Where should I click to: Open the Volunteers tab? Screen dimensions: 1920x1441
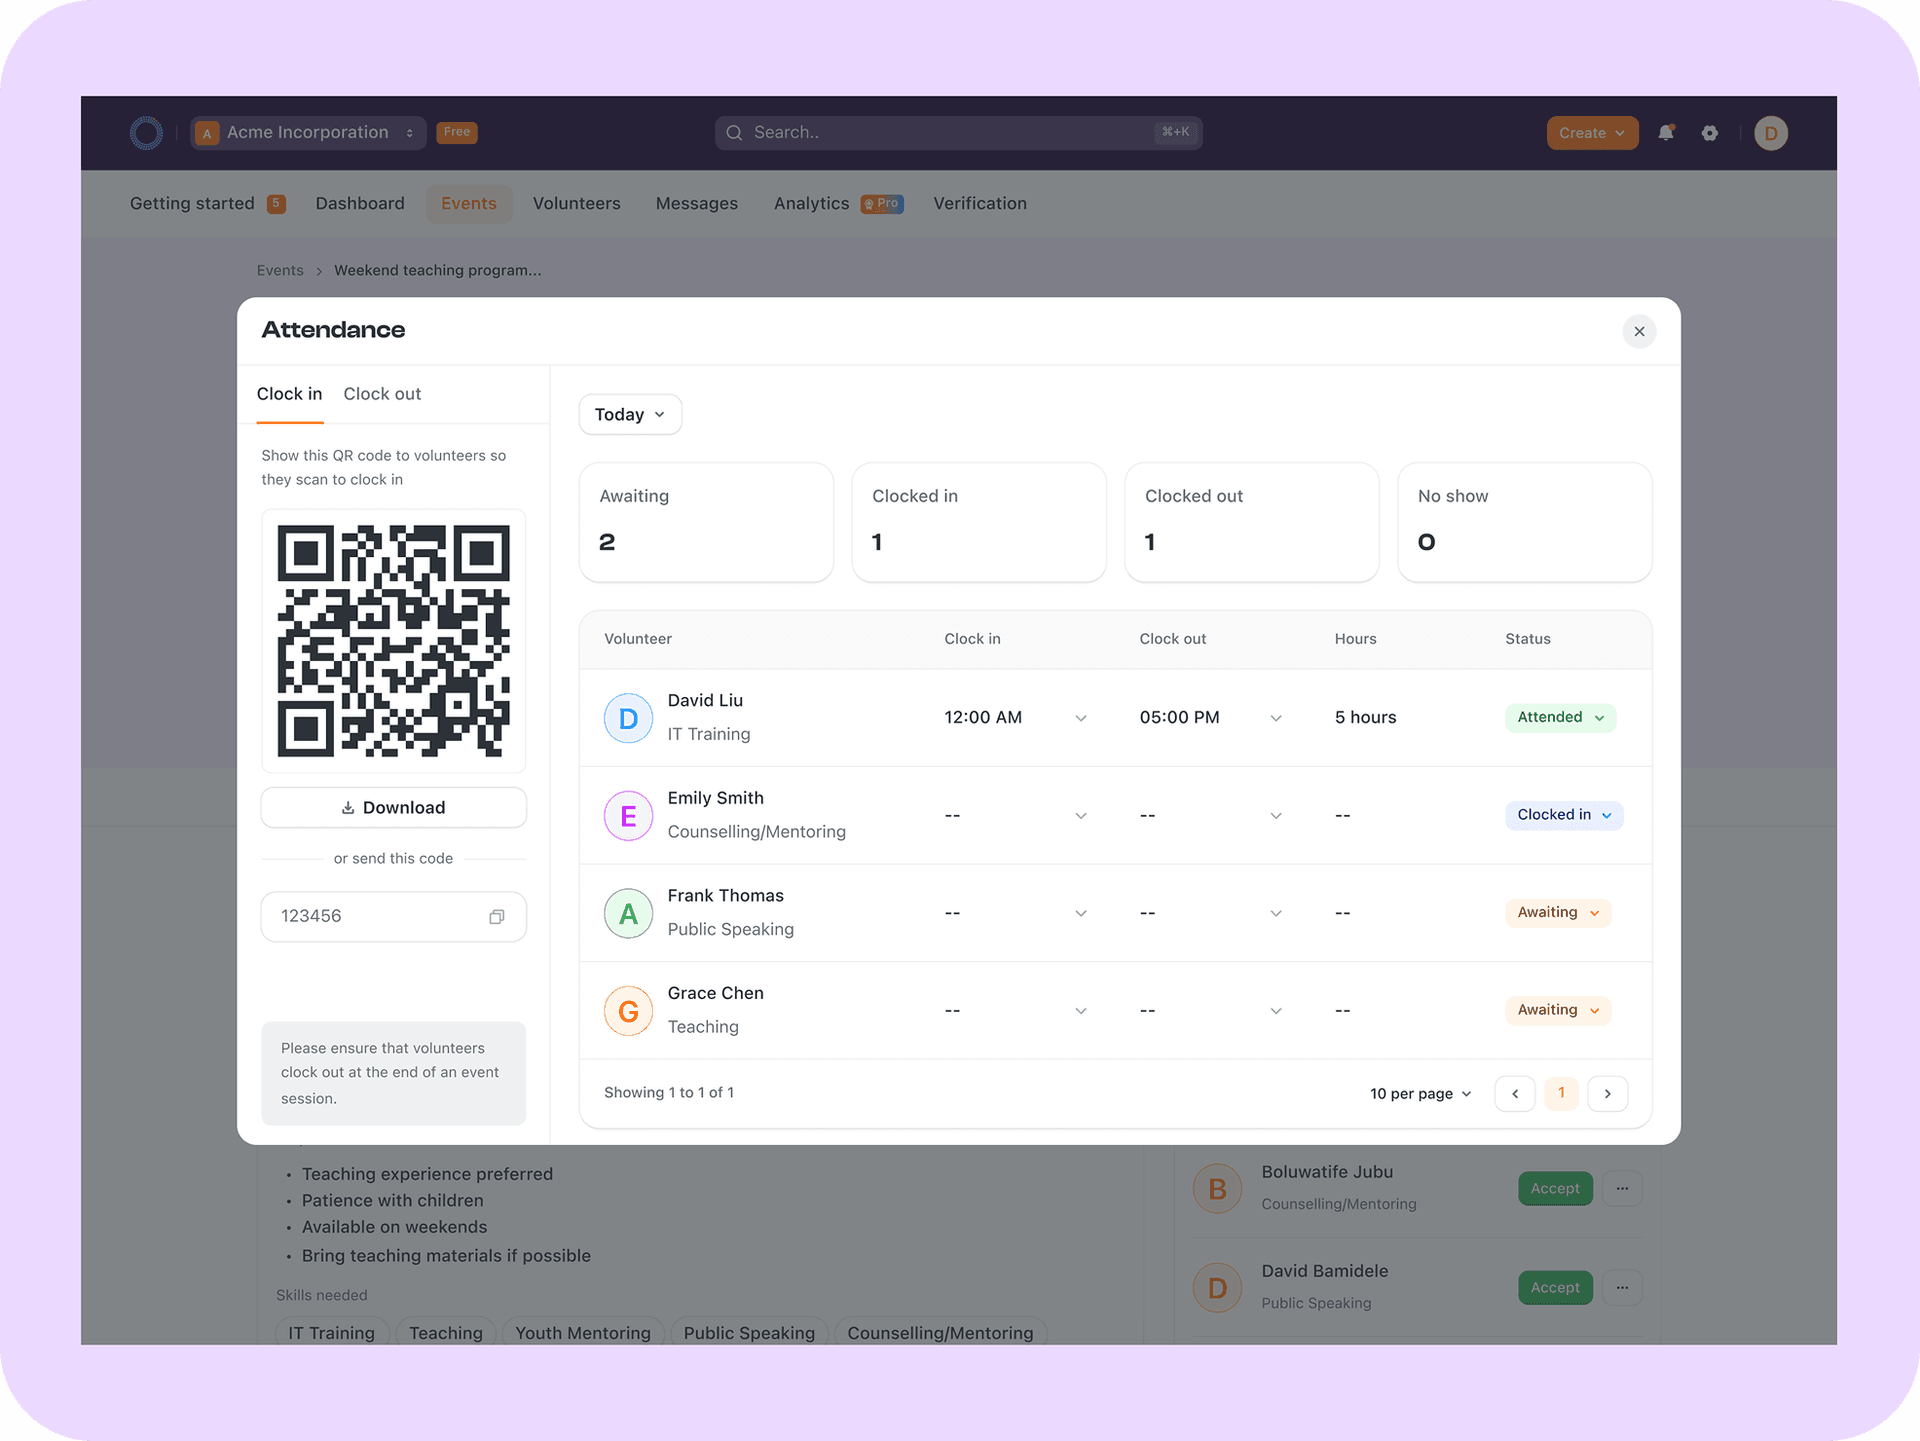coord(577,204)
